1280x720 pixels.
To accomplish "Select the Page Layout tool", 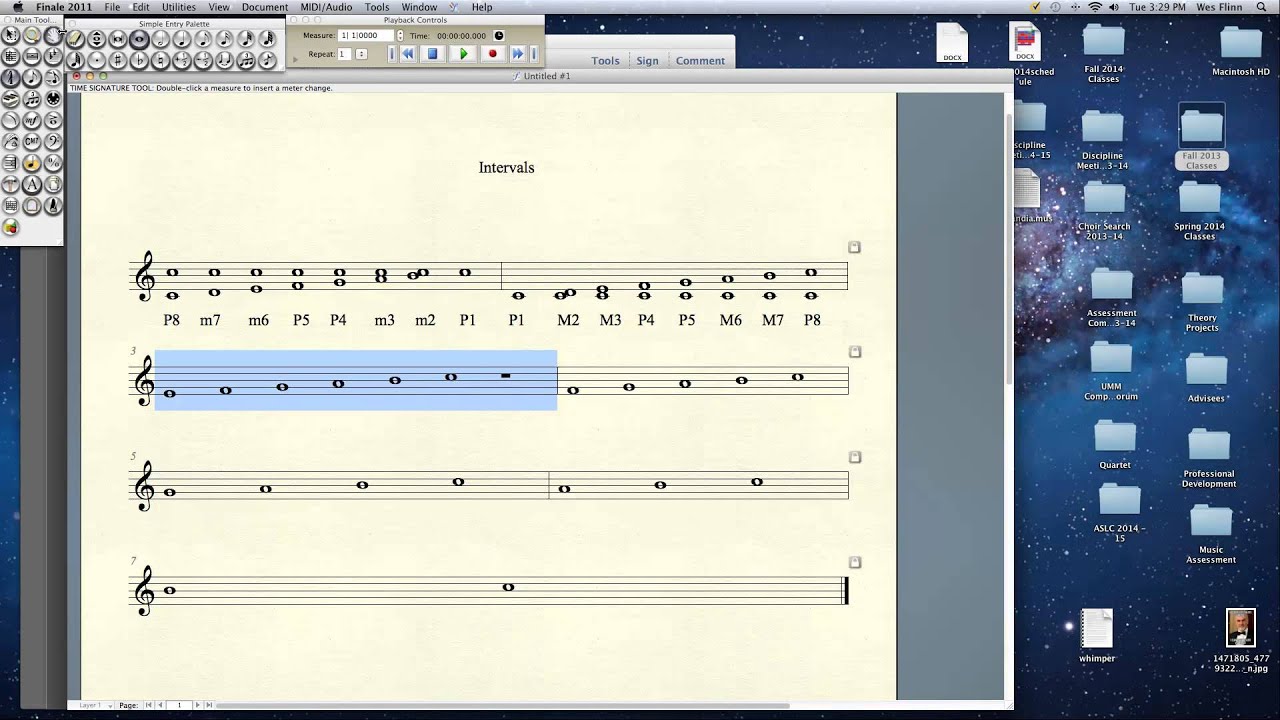I will click(x=53, y=184).
